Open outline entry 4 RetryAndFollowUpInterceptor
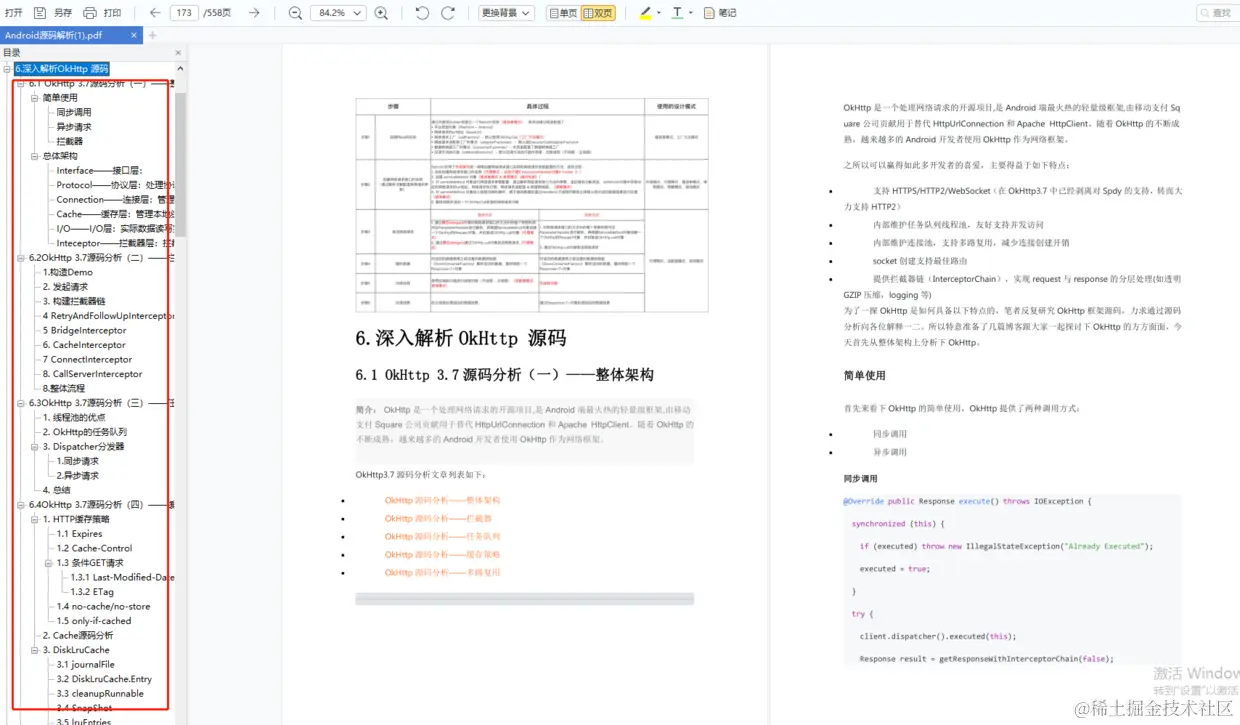This screenshot has height=725, width=1240. click(x=108, y=316)
